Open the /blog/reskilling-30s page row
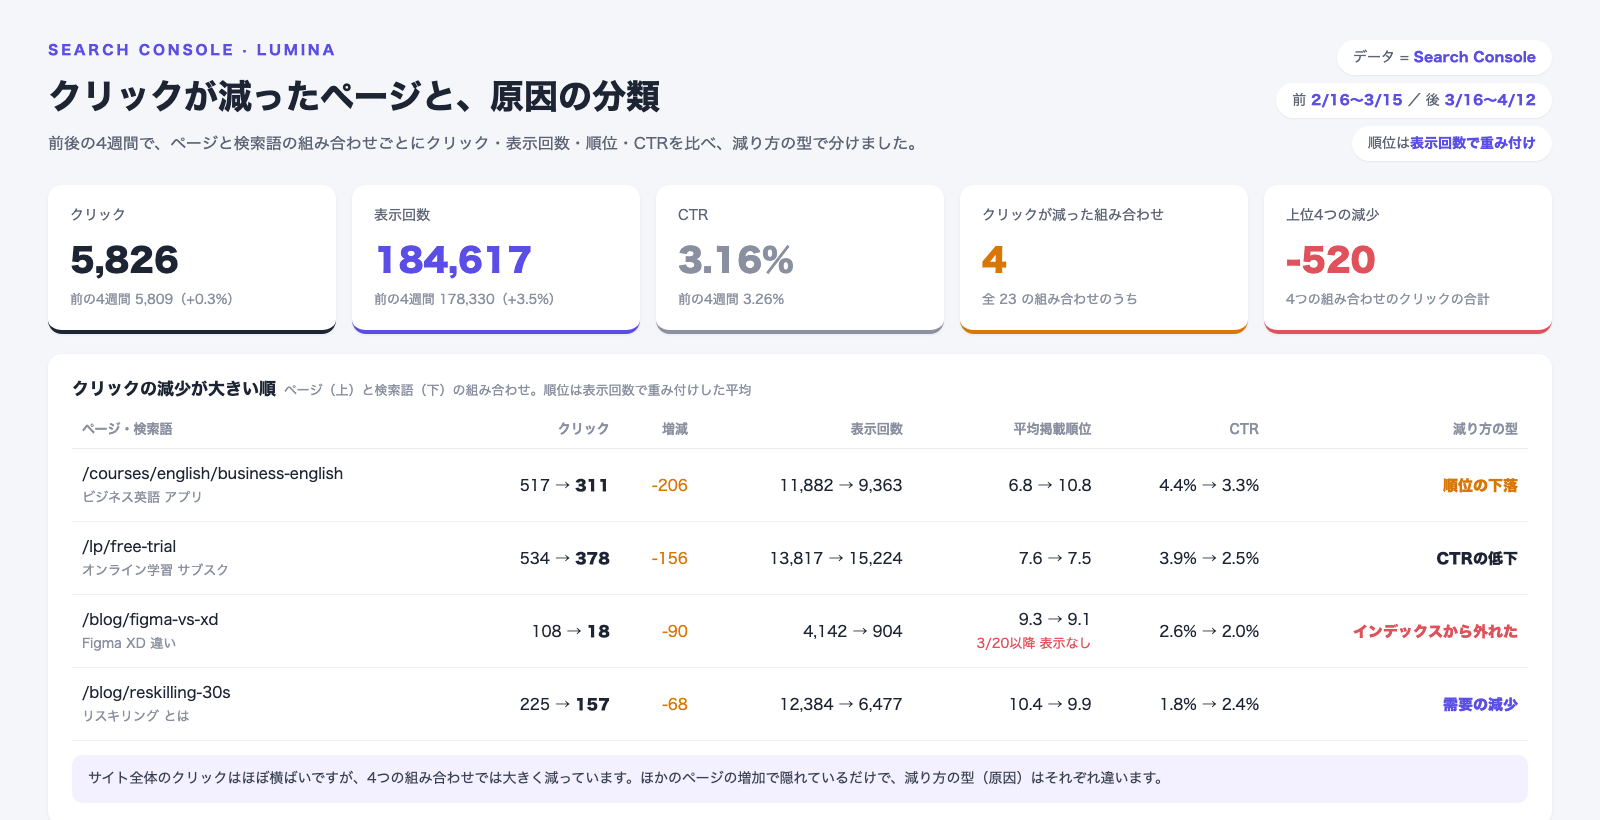The width and height of the screenshot is (1600, 820). pos(800,704)
